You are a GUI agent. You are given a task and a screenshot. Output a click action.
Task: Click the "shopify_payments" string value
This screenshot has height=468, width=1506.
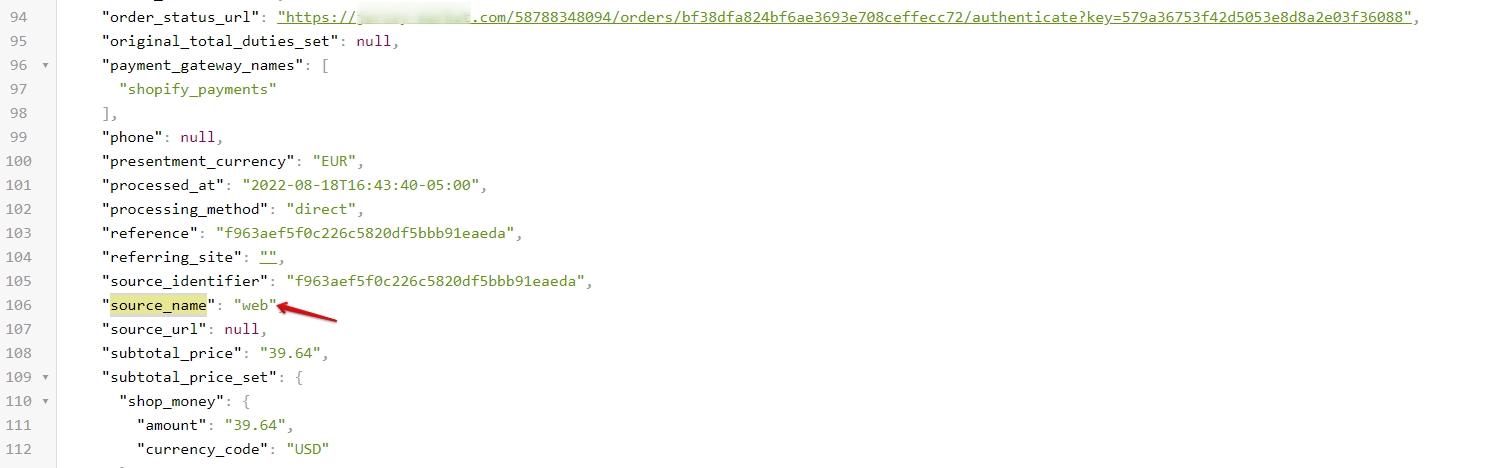(x=197, y=89)
